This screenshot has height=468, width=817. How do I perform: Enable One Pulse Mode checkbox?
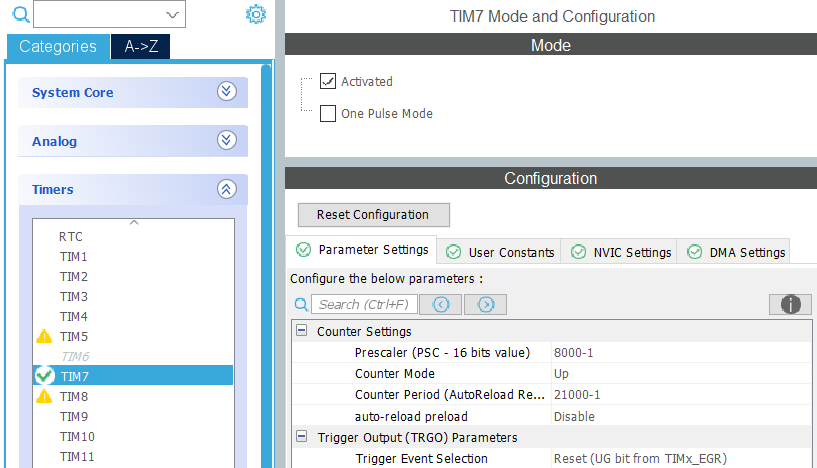coord(328,113)
